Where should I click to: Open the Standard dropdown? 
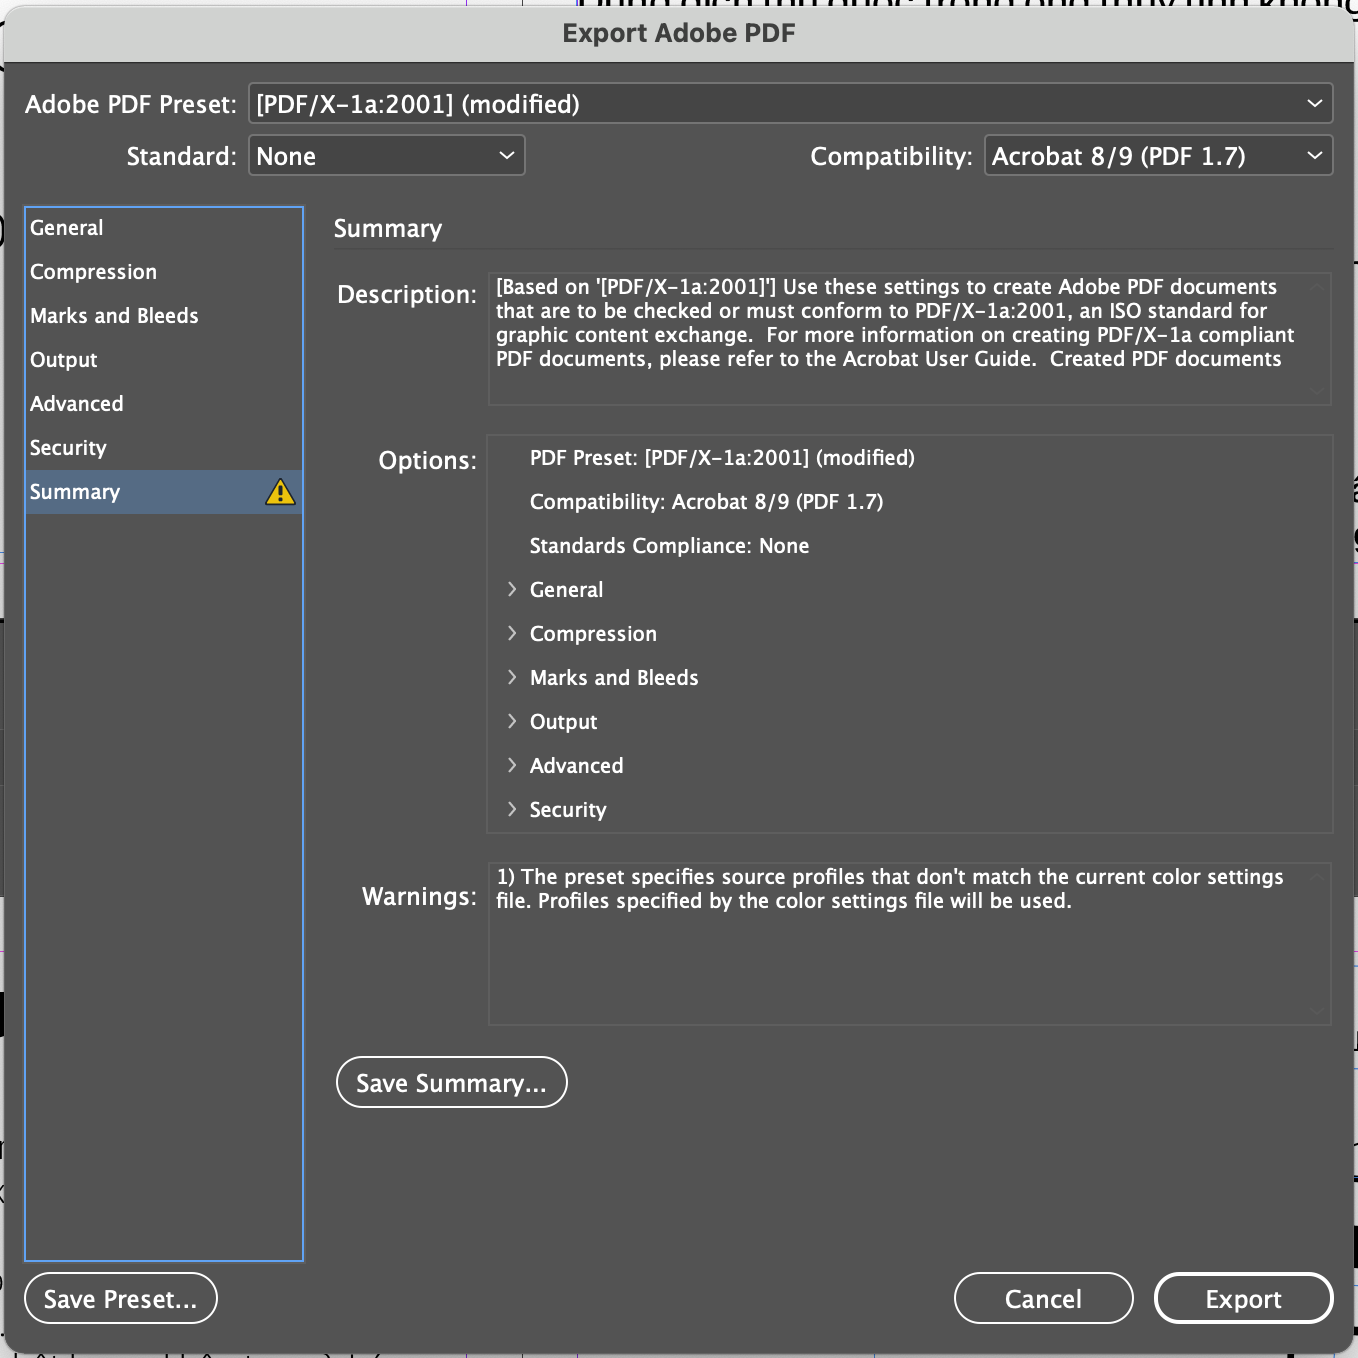(x=387, y=155)
